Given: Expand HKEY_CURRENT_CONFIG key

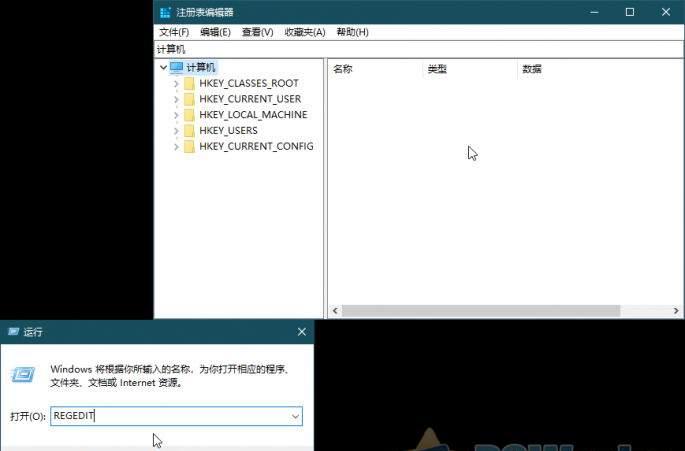Looking at the screenshot, I should pos(176,146).
